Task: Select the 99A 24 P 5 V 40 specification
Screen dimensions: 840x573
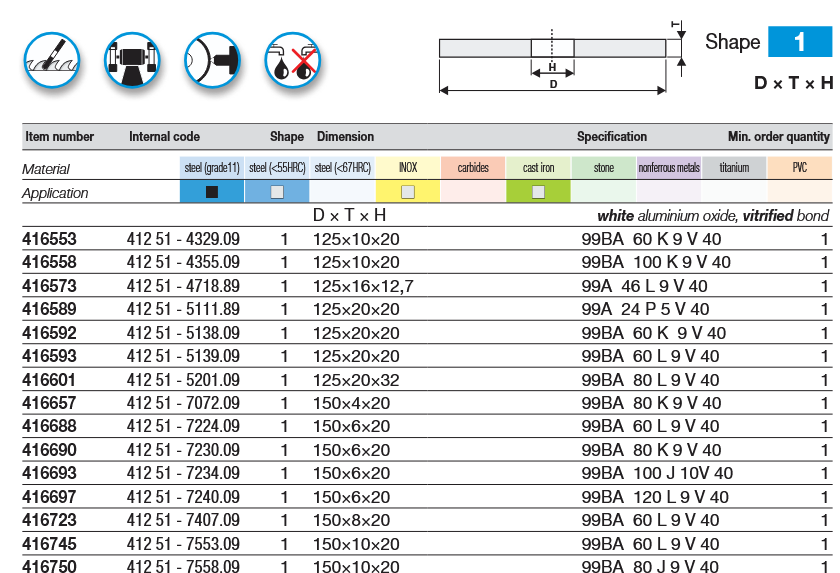Action: [645, 310]
